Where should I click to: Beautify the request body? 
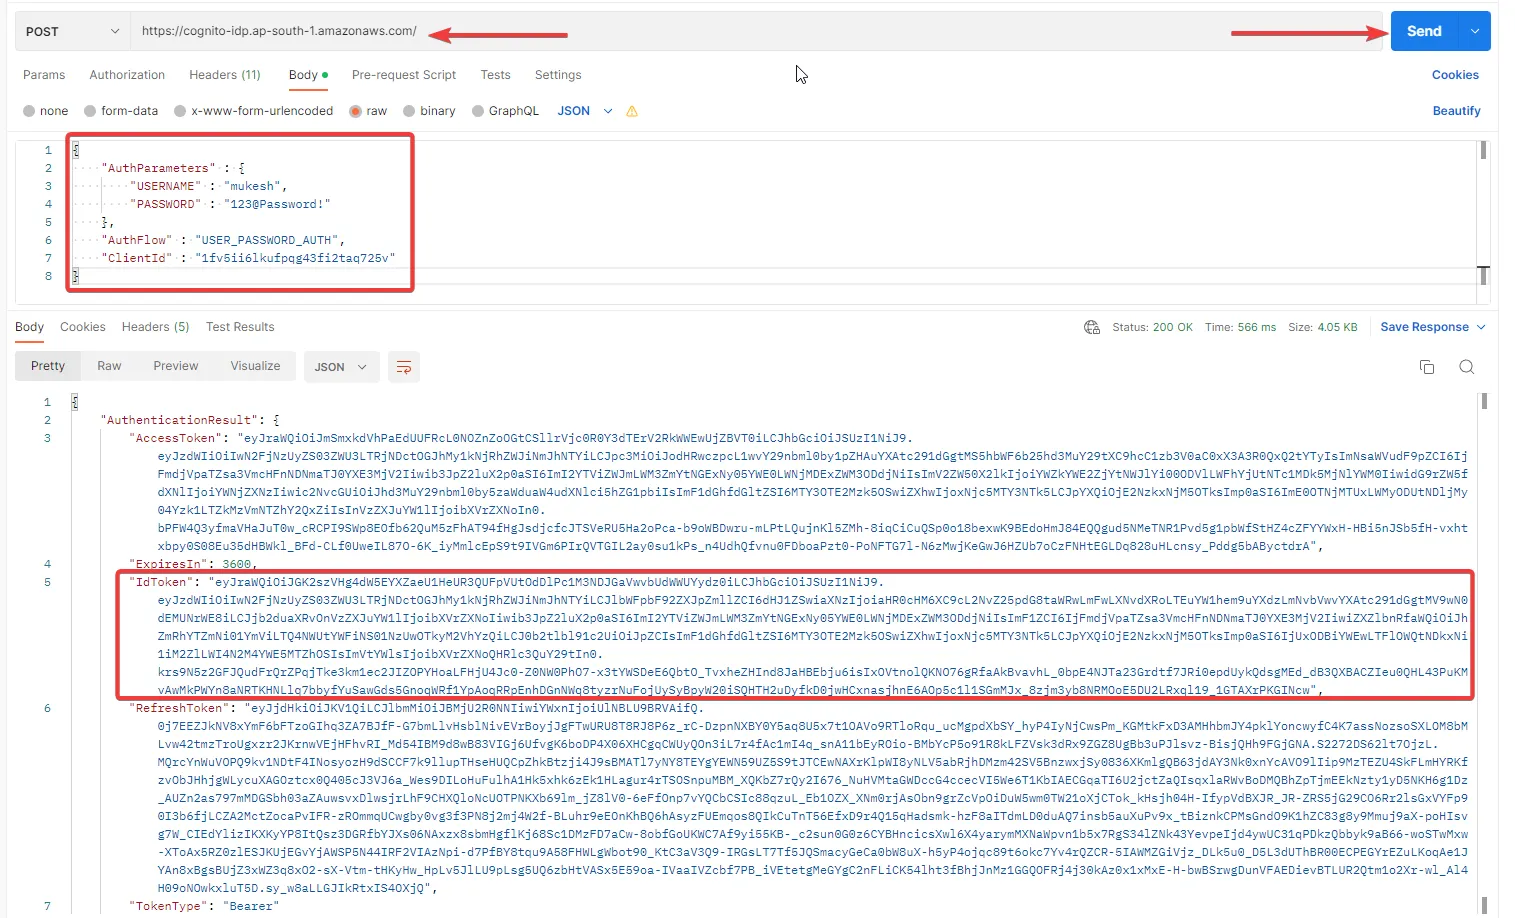[x=1456, y=111]
